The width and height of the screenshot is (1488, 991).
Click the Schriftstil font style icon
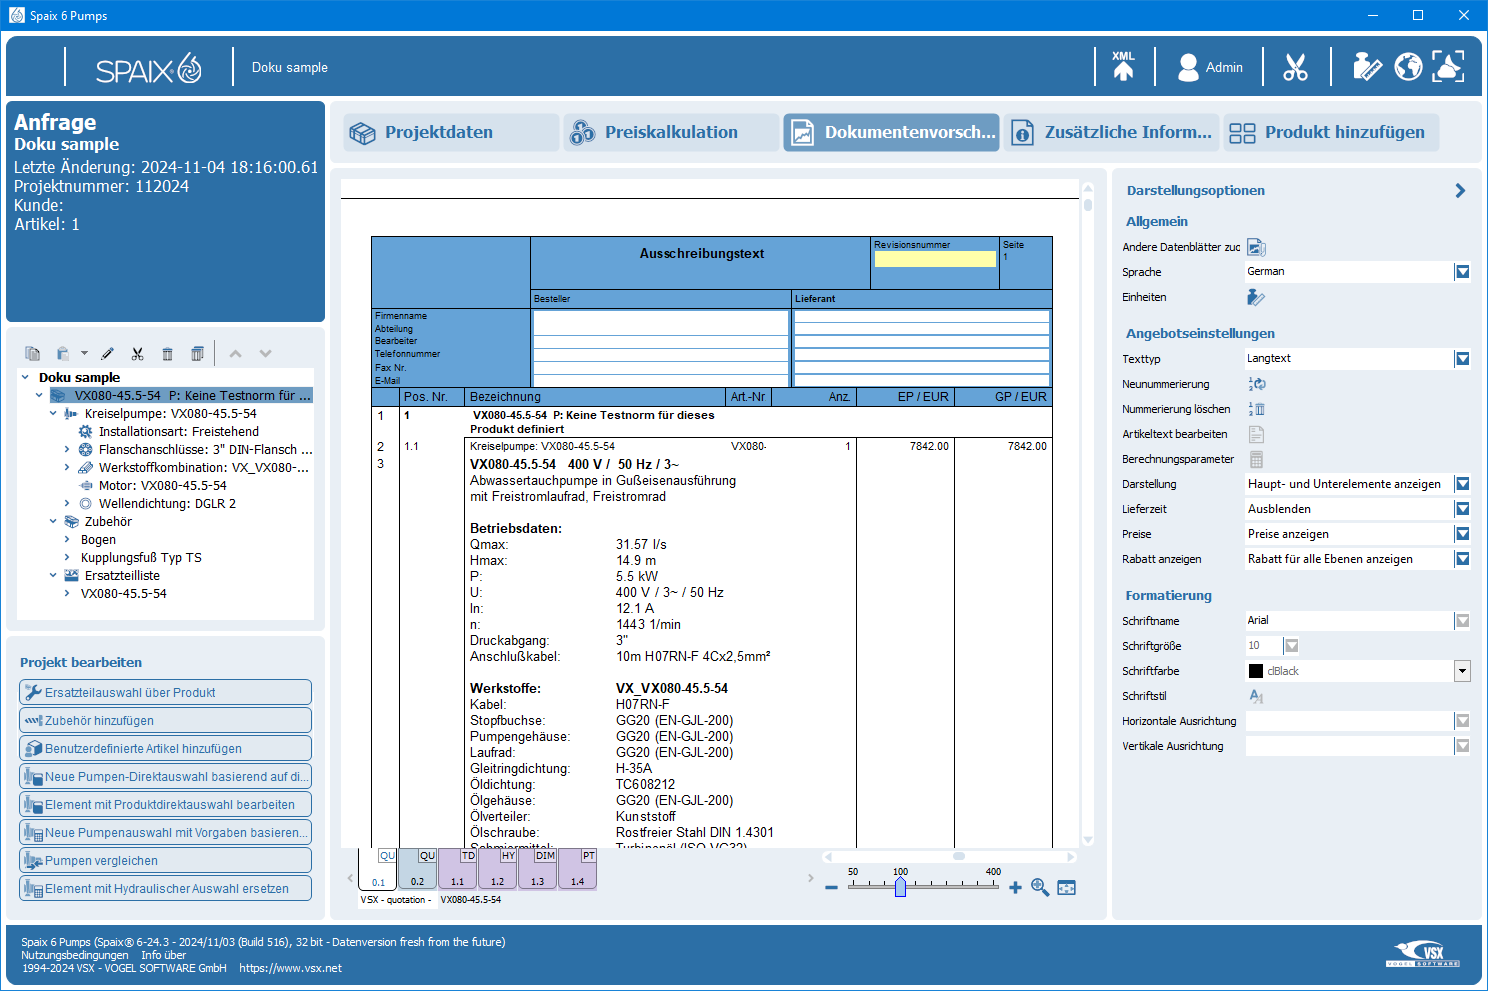coord(1256,696)
